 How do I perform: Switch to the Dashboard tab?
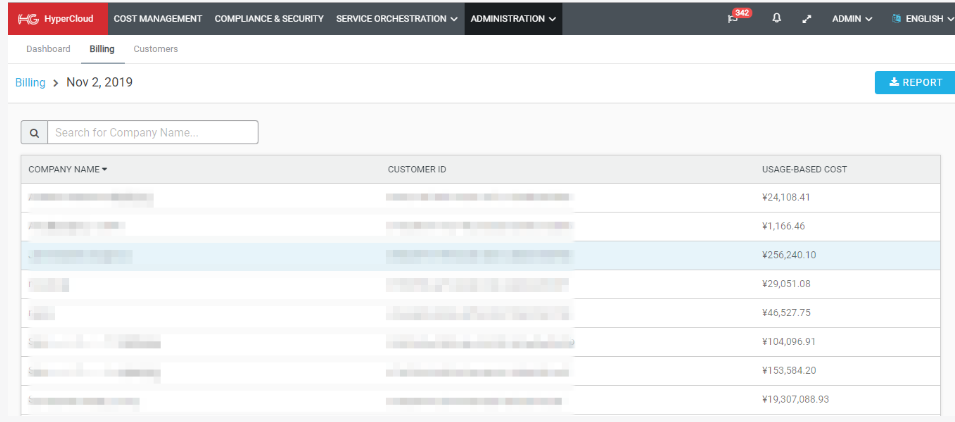point(48,49)
